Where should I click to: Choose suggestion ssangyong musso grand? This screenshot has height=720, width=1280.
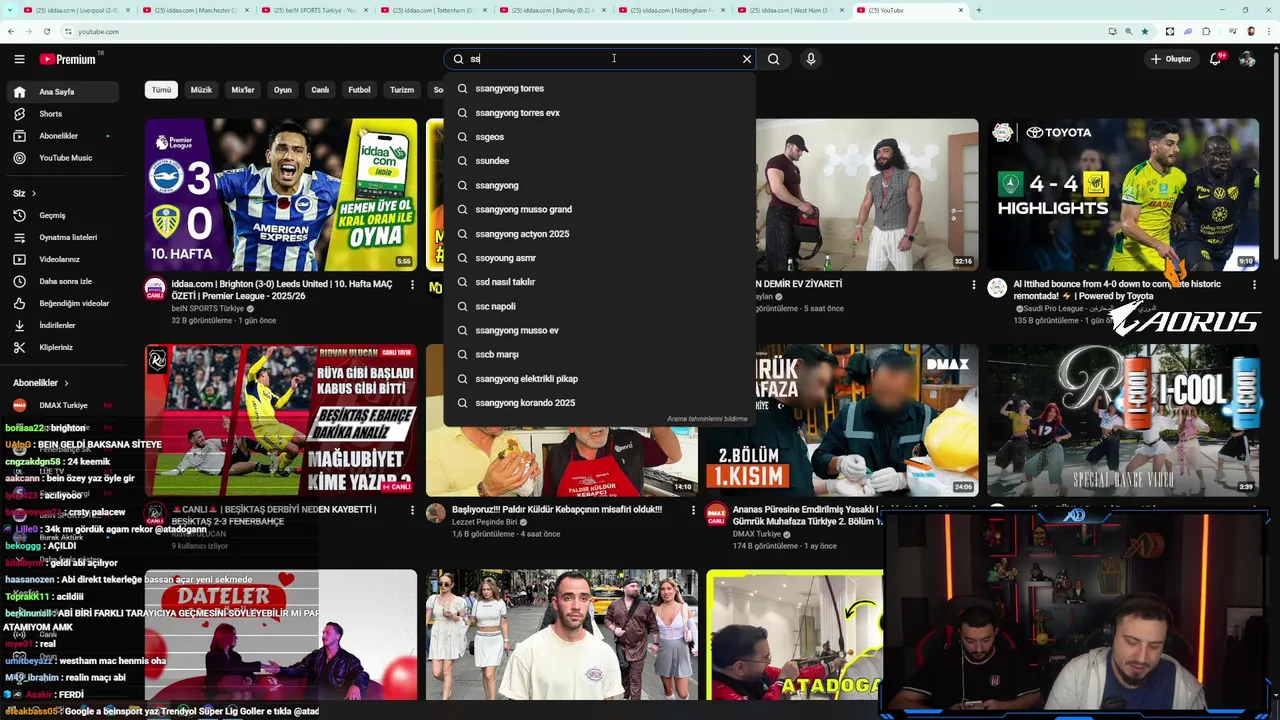coord(600,209)
